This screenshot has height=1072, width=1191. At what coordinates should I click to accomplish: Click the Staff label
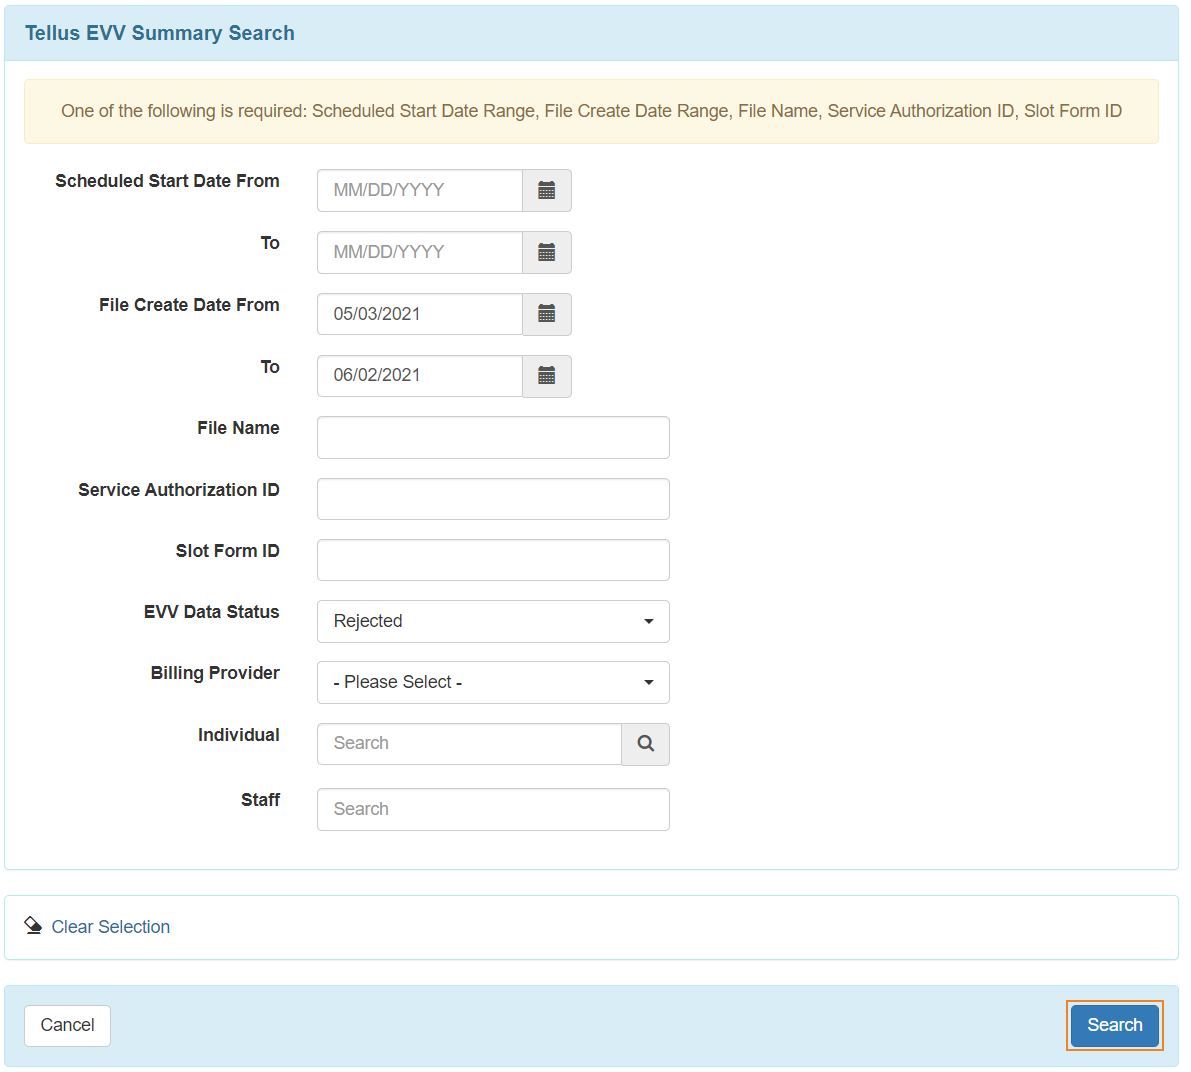click(x=261, y=800)
